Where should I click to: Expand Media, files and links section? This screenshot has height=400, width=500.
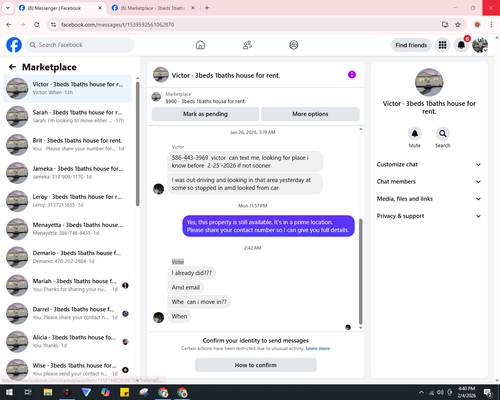(x=429, y=199)
